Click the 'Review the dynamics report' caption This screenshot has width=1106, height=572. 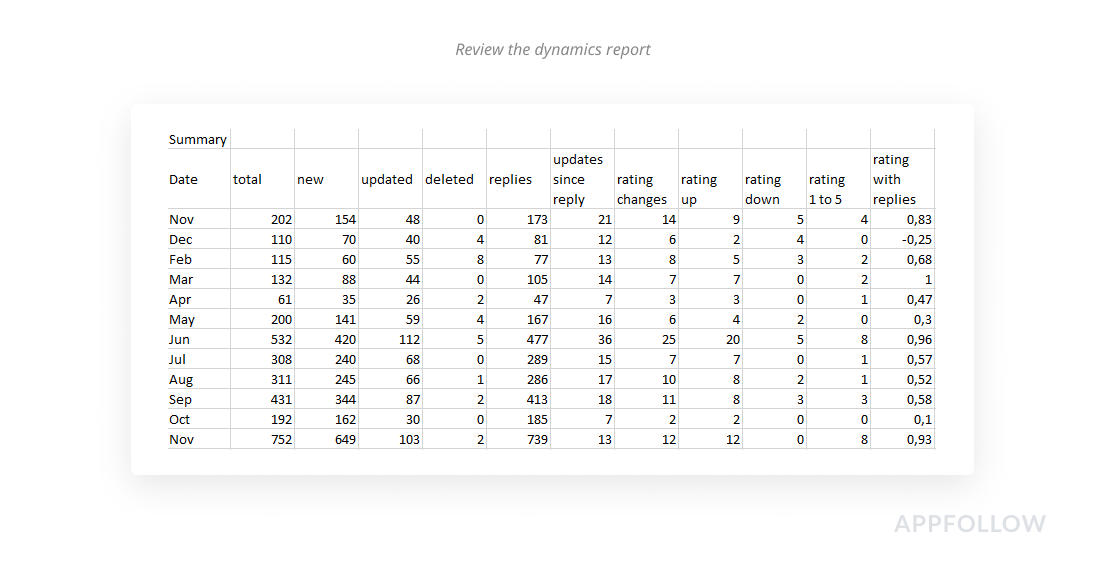553,49
